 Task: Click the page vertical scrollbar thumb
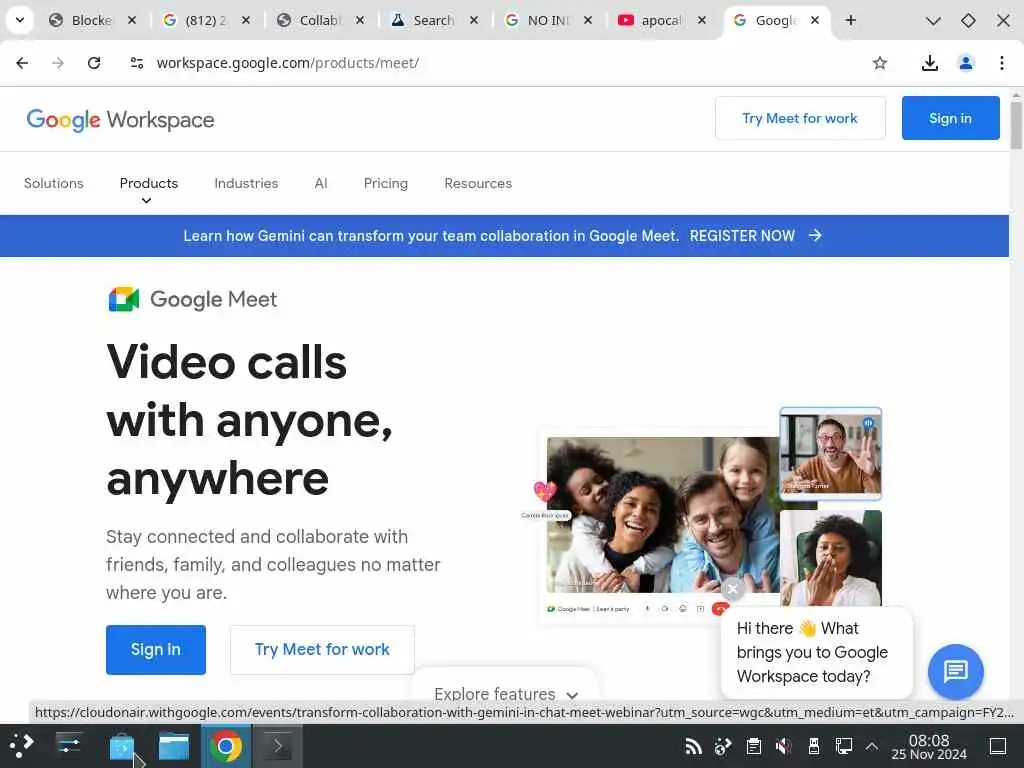tap(1016, 124)
